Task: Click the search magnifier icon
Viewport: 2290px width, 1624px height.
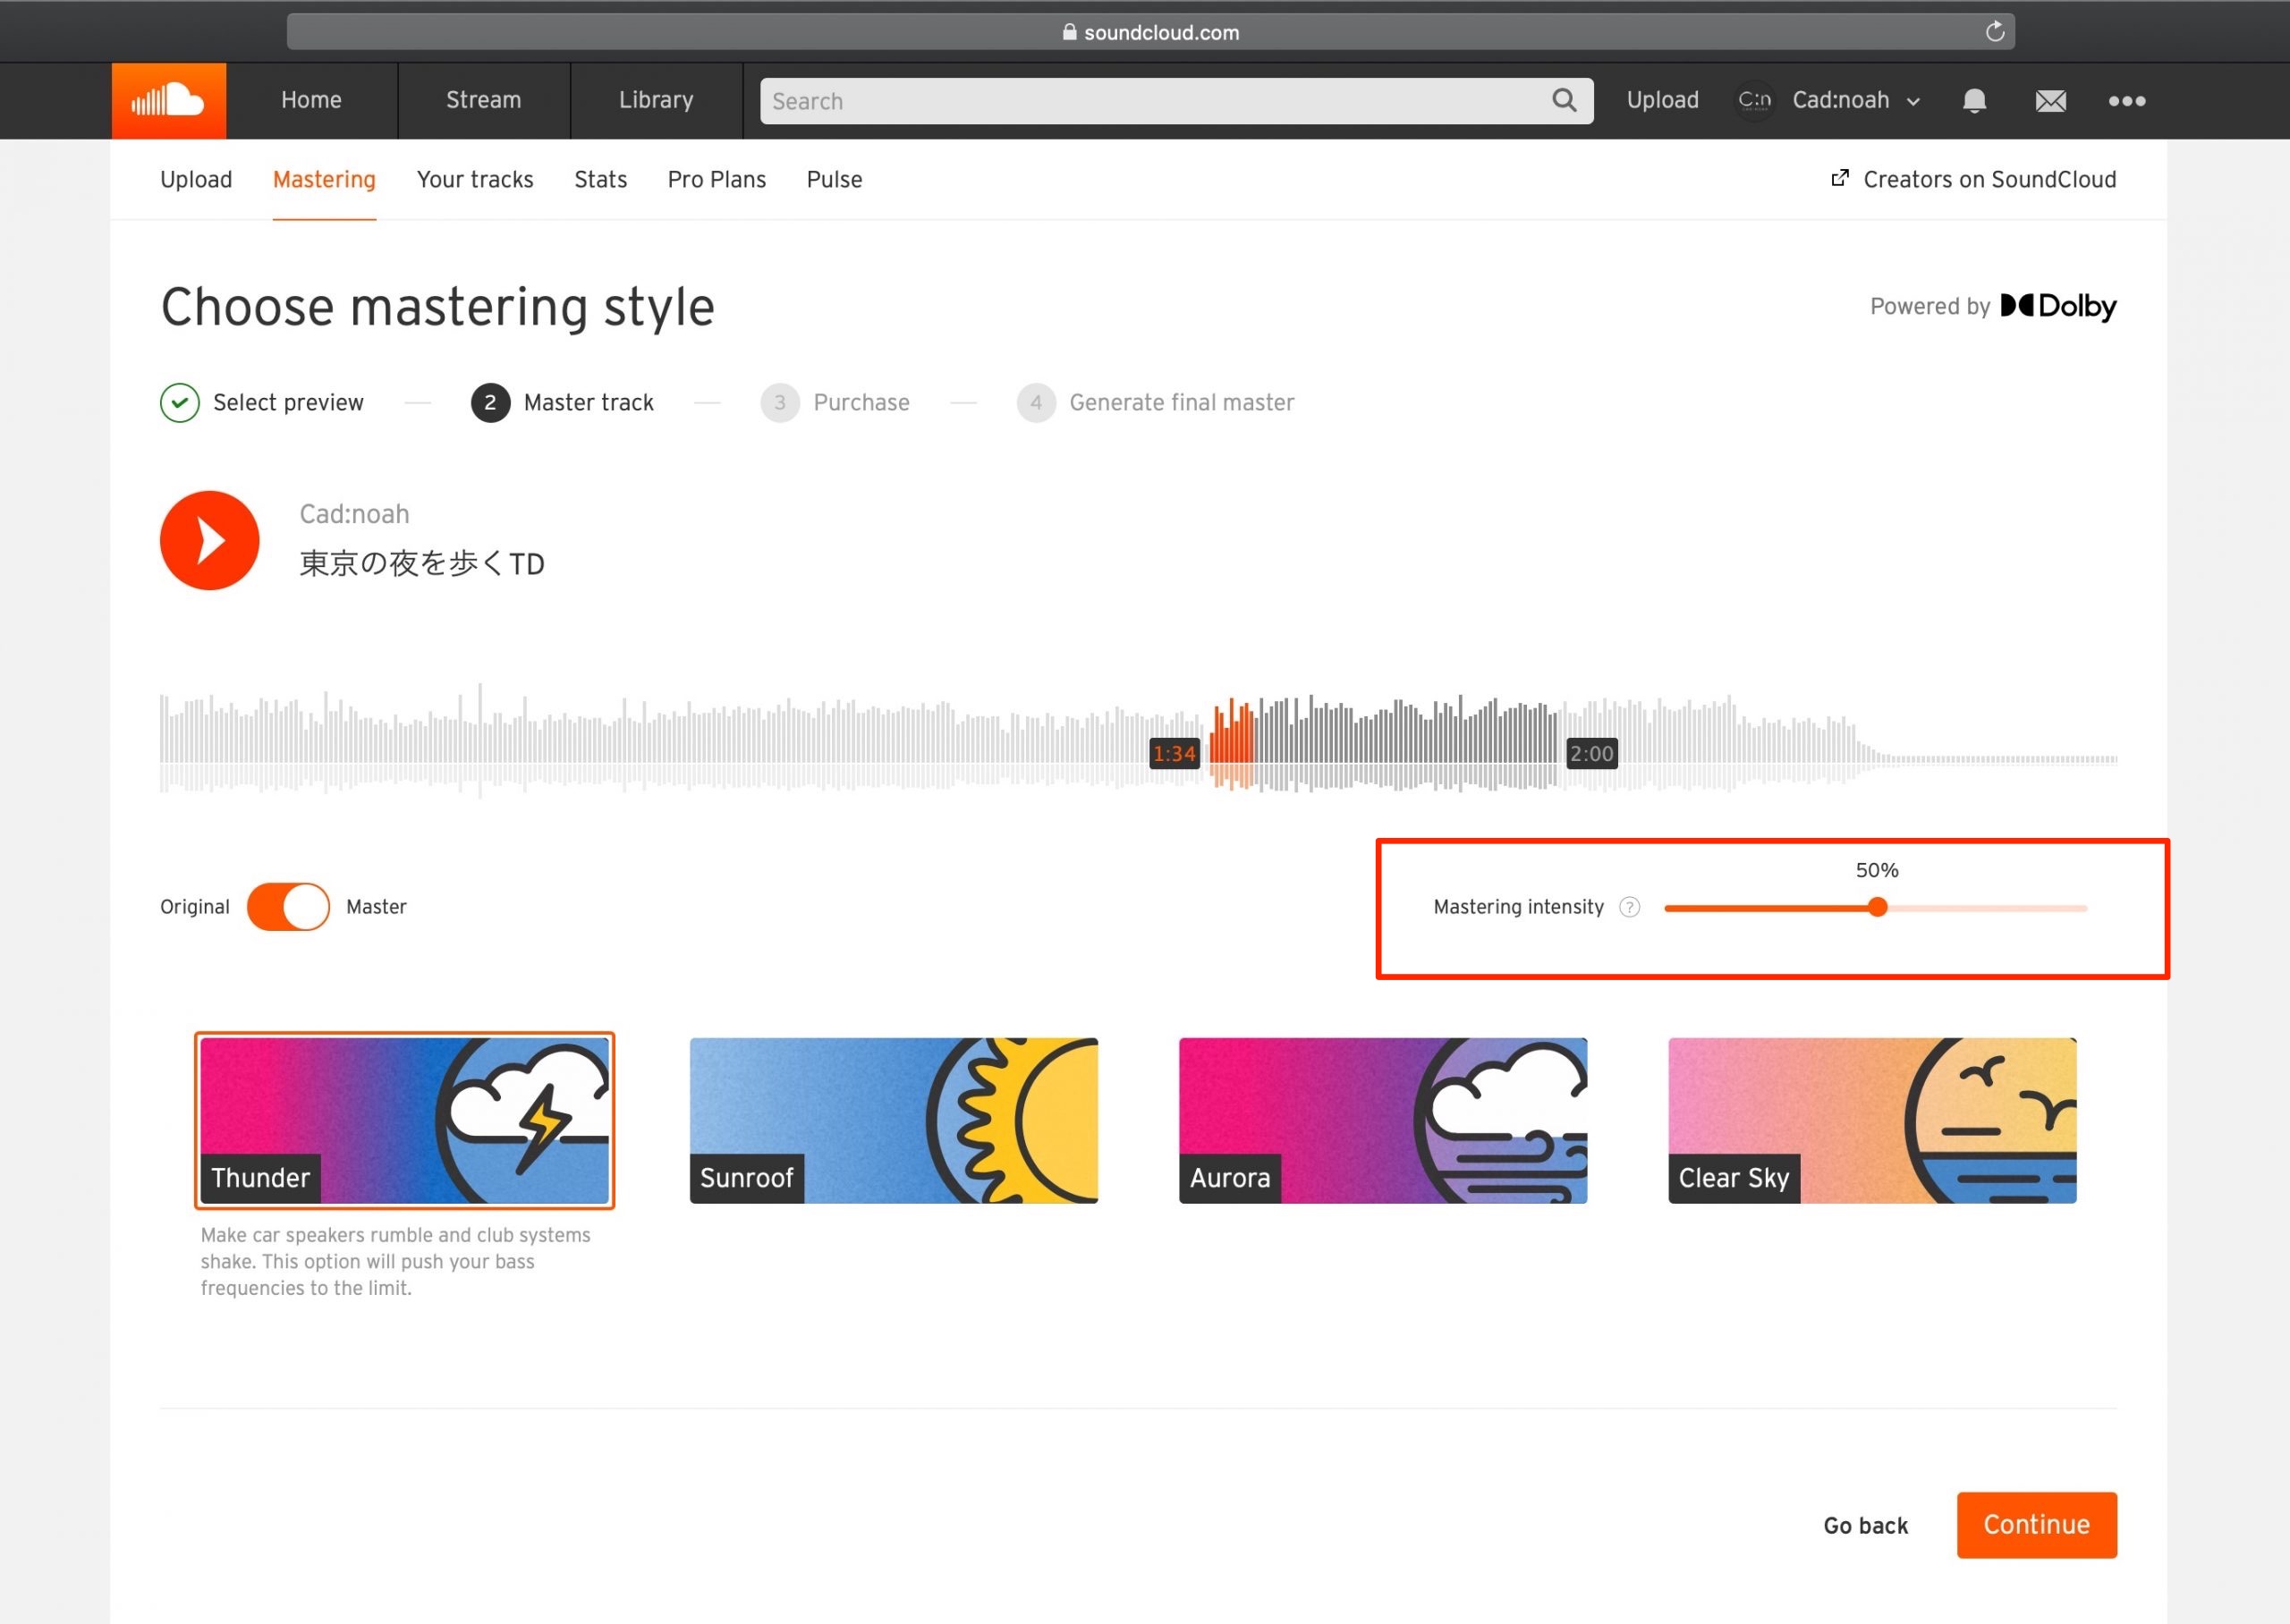Action: [1564, 100]
